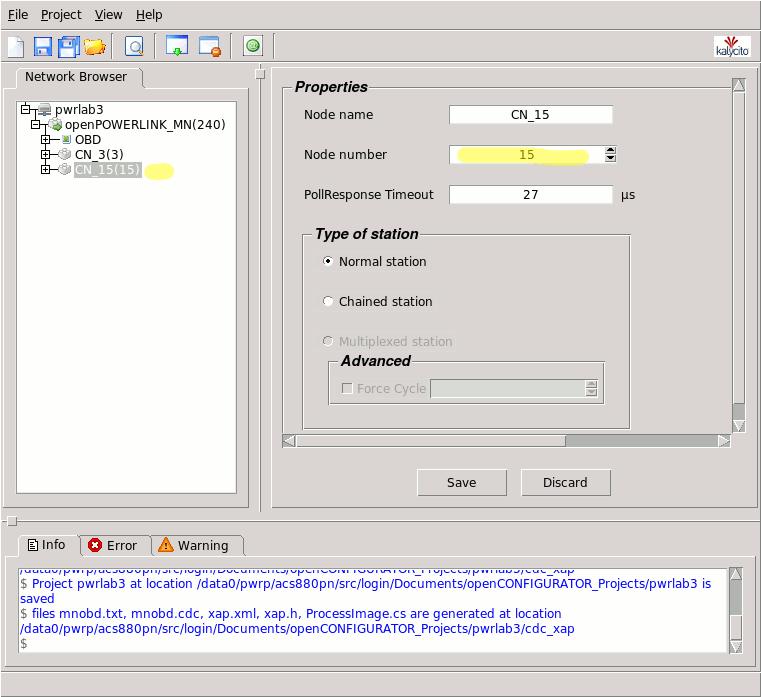Select CN_15(15) tree item
The height and width of the screenshot is (697, 761).
tap(108, 169)
